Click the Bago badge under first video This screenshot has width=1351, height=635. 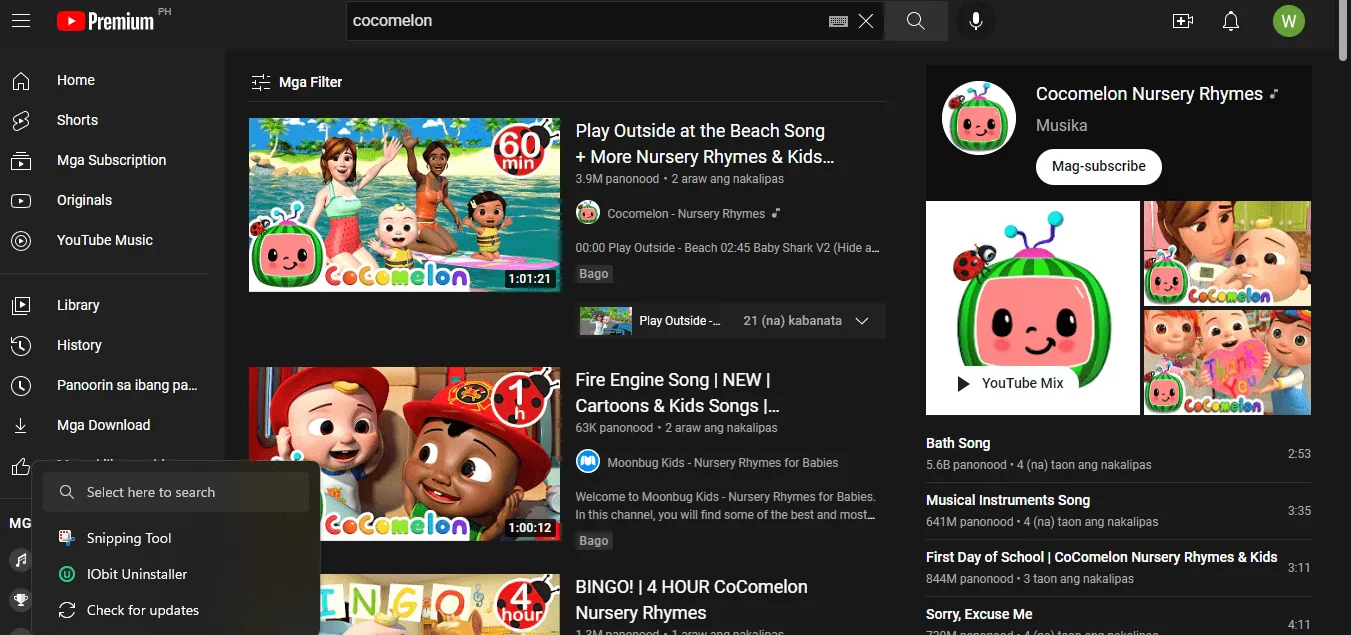[594, 273]
